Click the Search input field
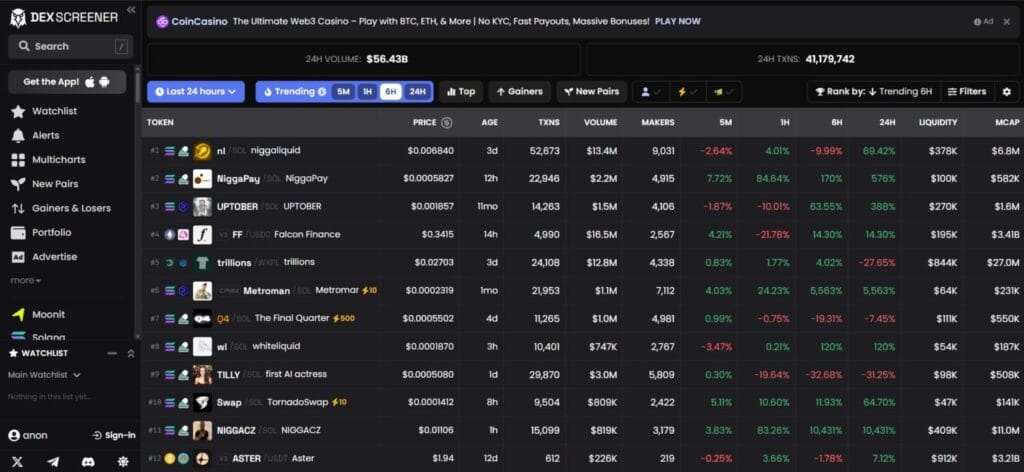 pyautogui.click(x=69, y=46)
